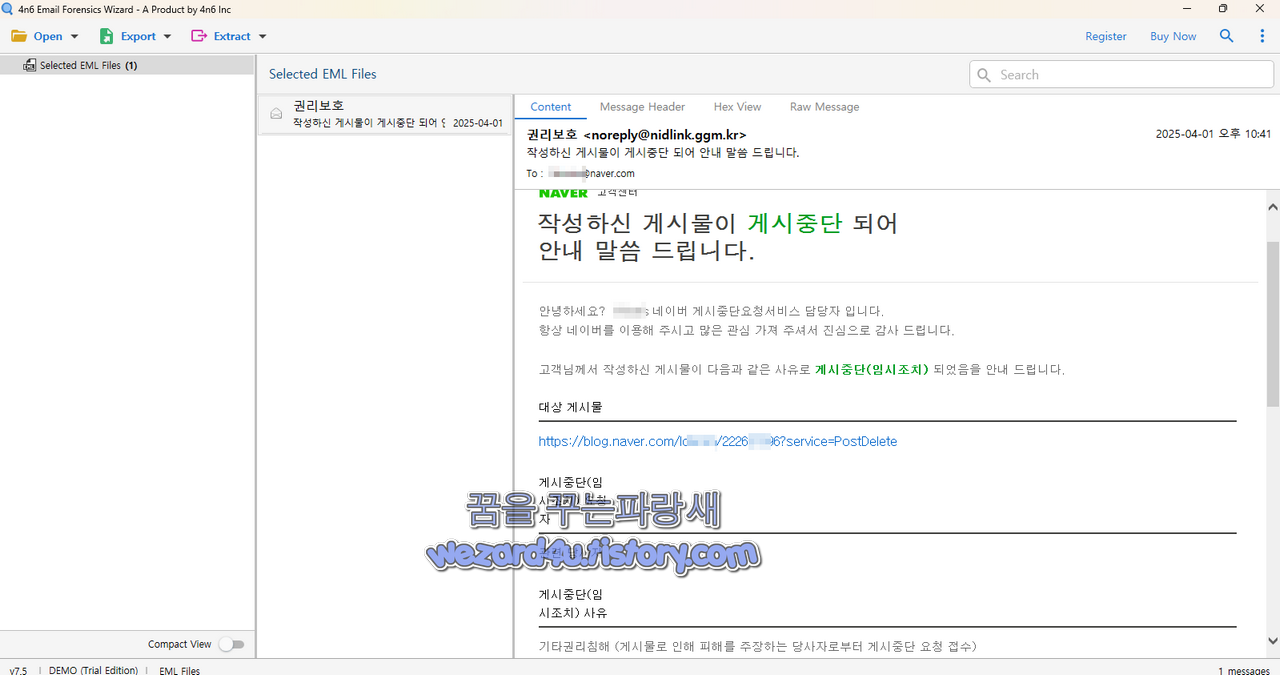Click the Register link
The height and width of the screenshot is (675, 1280).
click(1106, 36)
